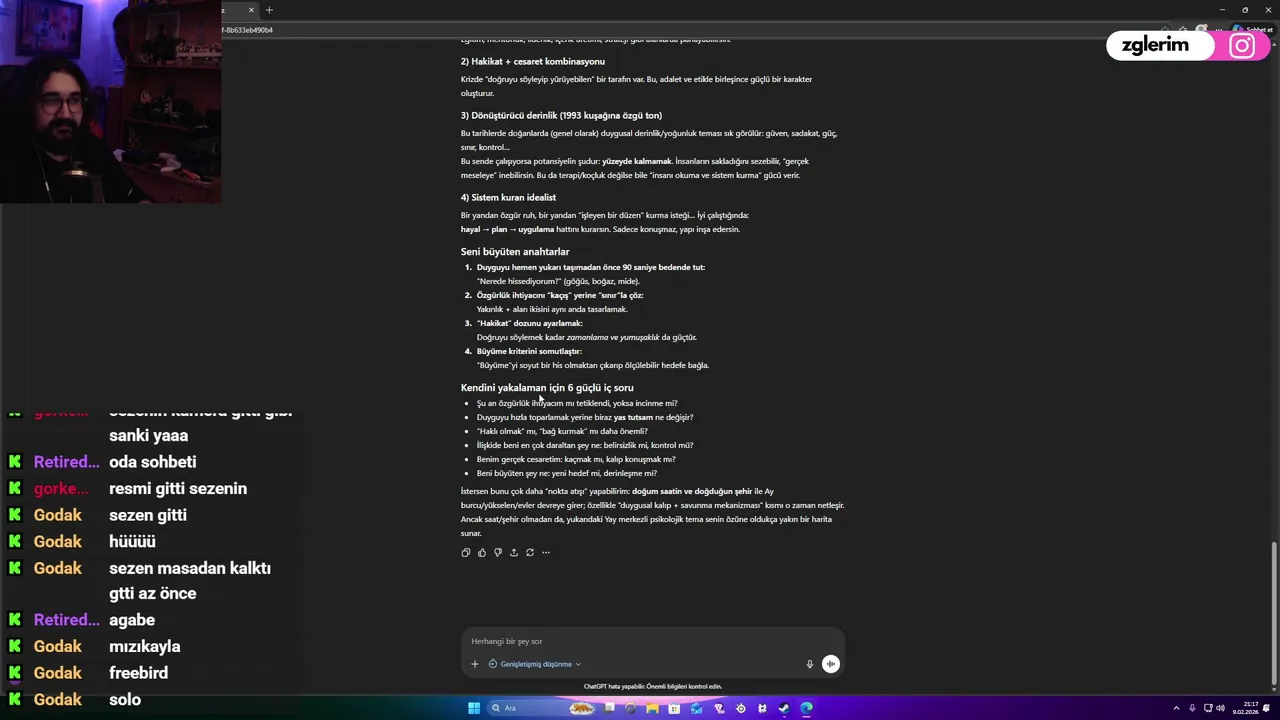Click the heading '4) Sistem kuran idealist'

pyautogui.click(x=508, y=197)
